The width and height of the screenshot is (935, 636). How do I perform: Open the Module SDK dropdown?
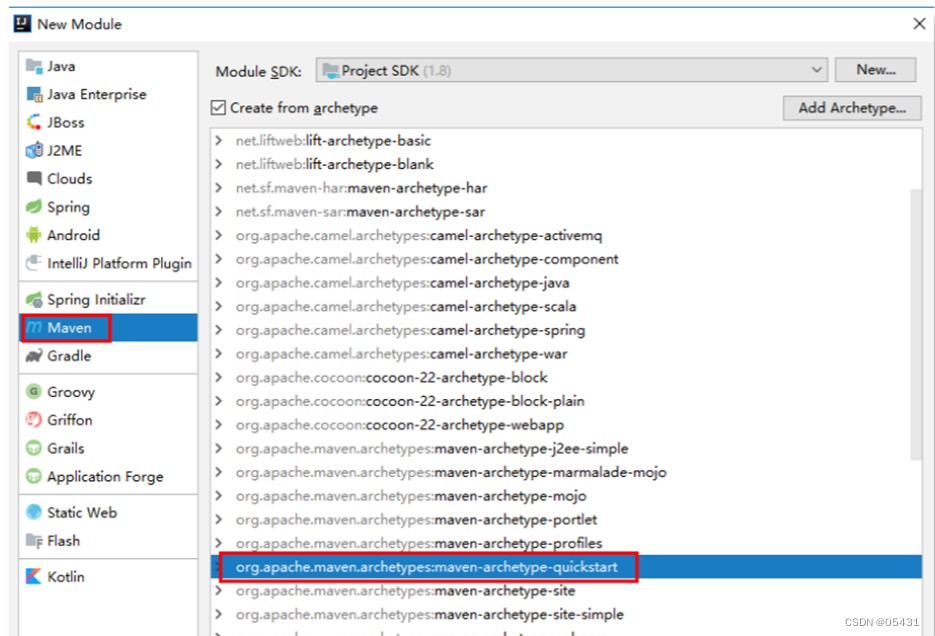coord(571,70)
